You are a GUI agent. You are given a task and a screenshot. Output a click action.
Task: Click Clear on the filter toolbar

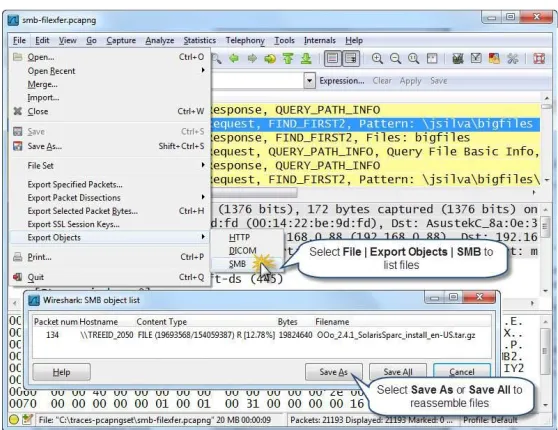pos(382,81)
